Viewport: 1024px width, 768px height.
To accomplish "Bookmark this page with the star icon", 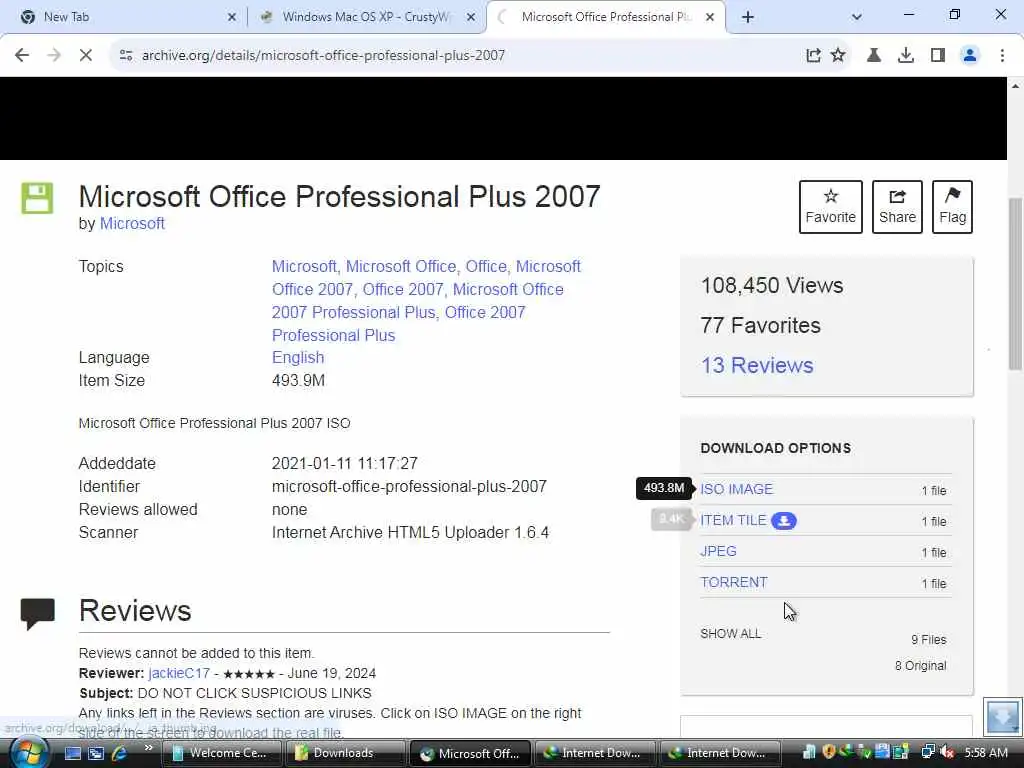I will coord(838,56).
